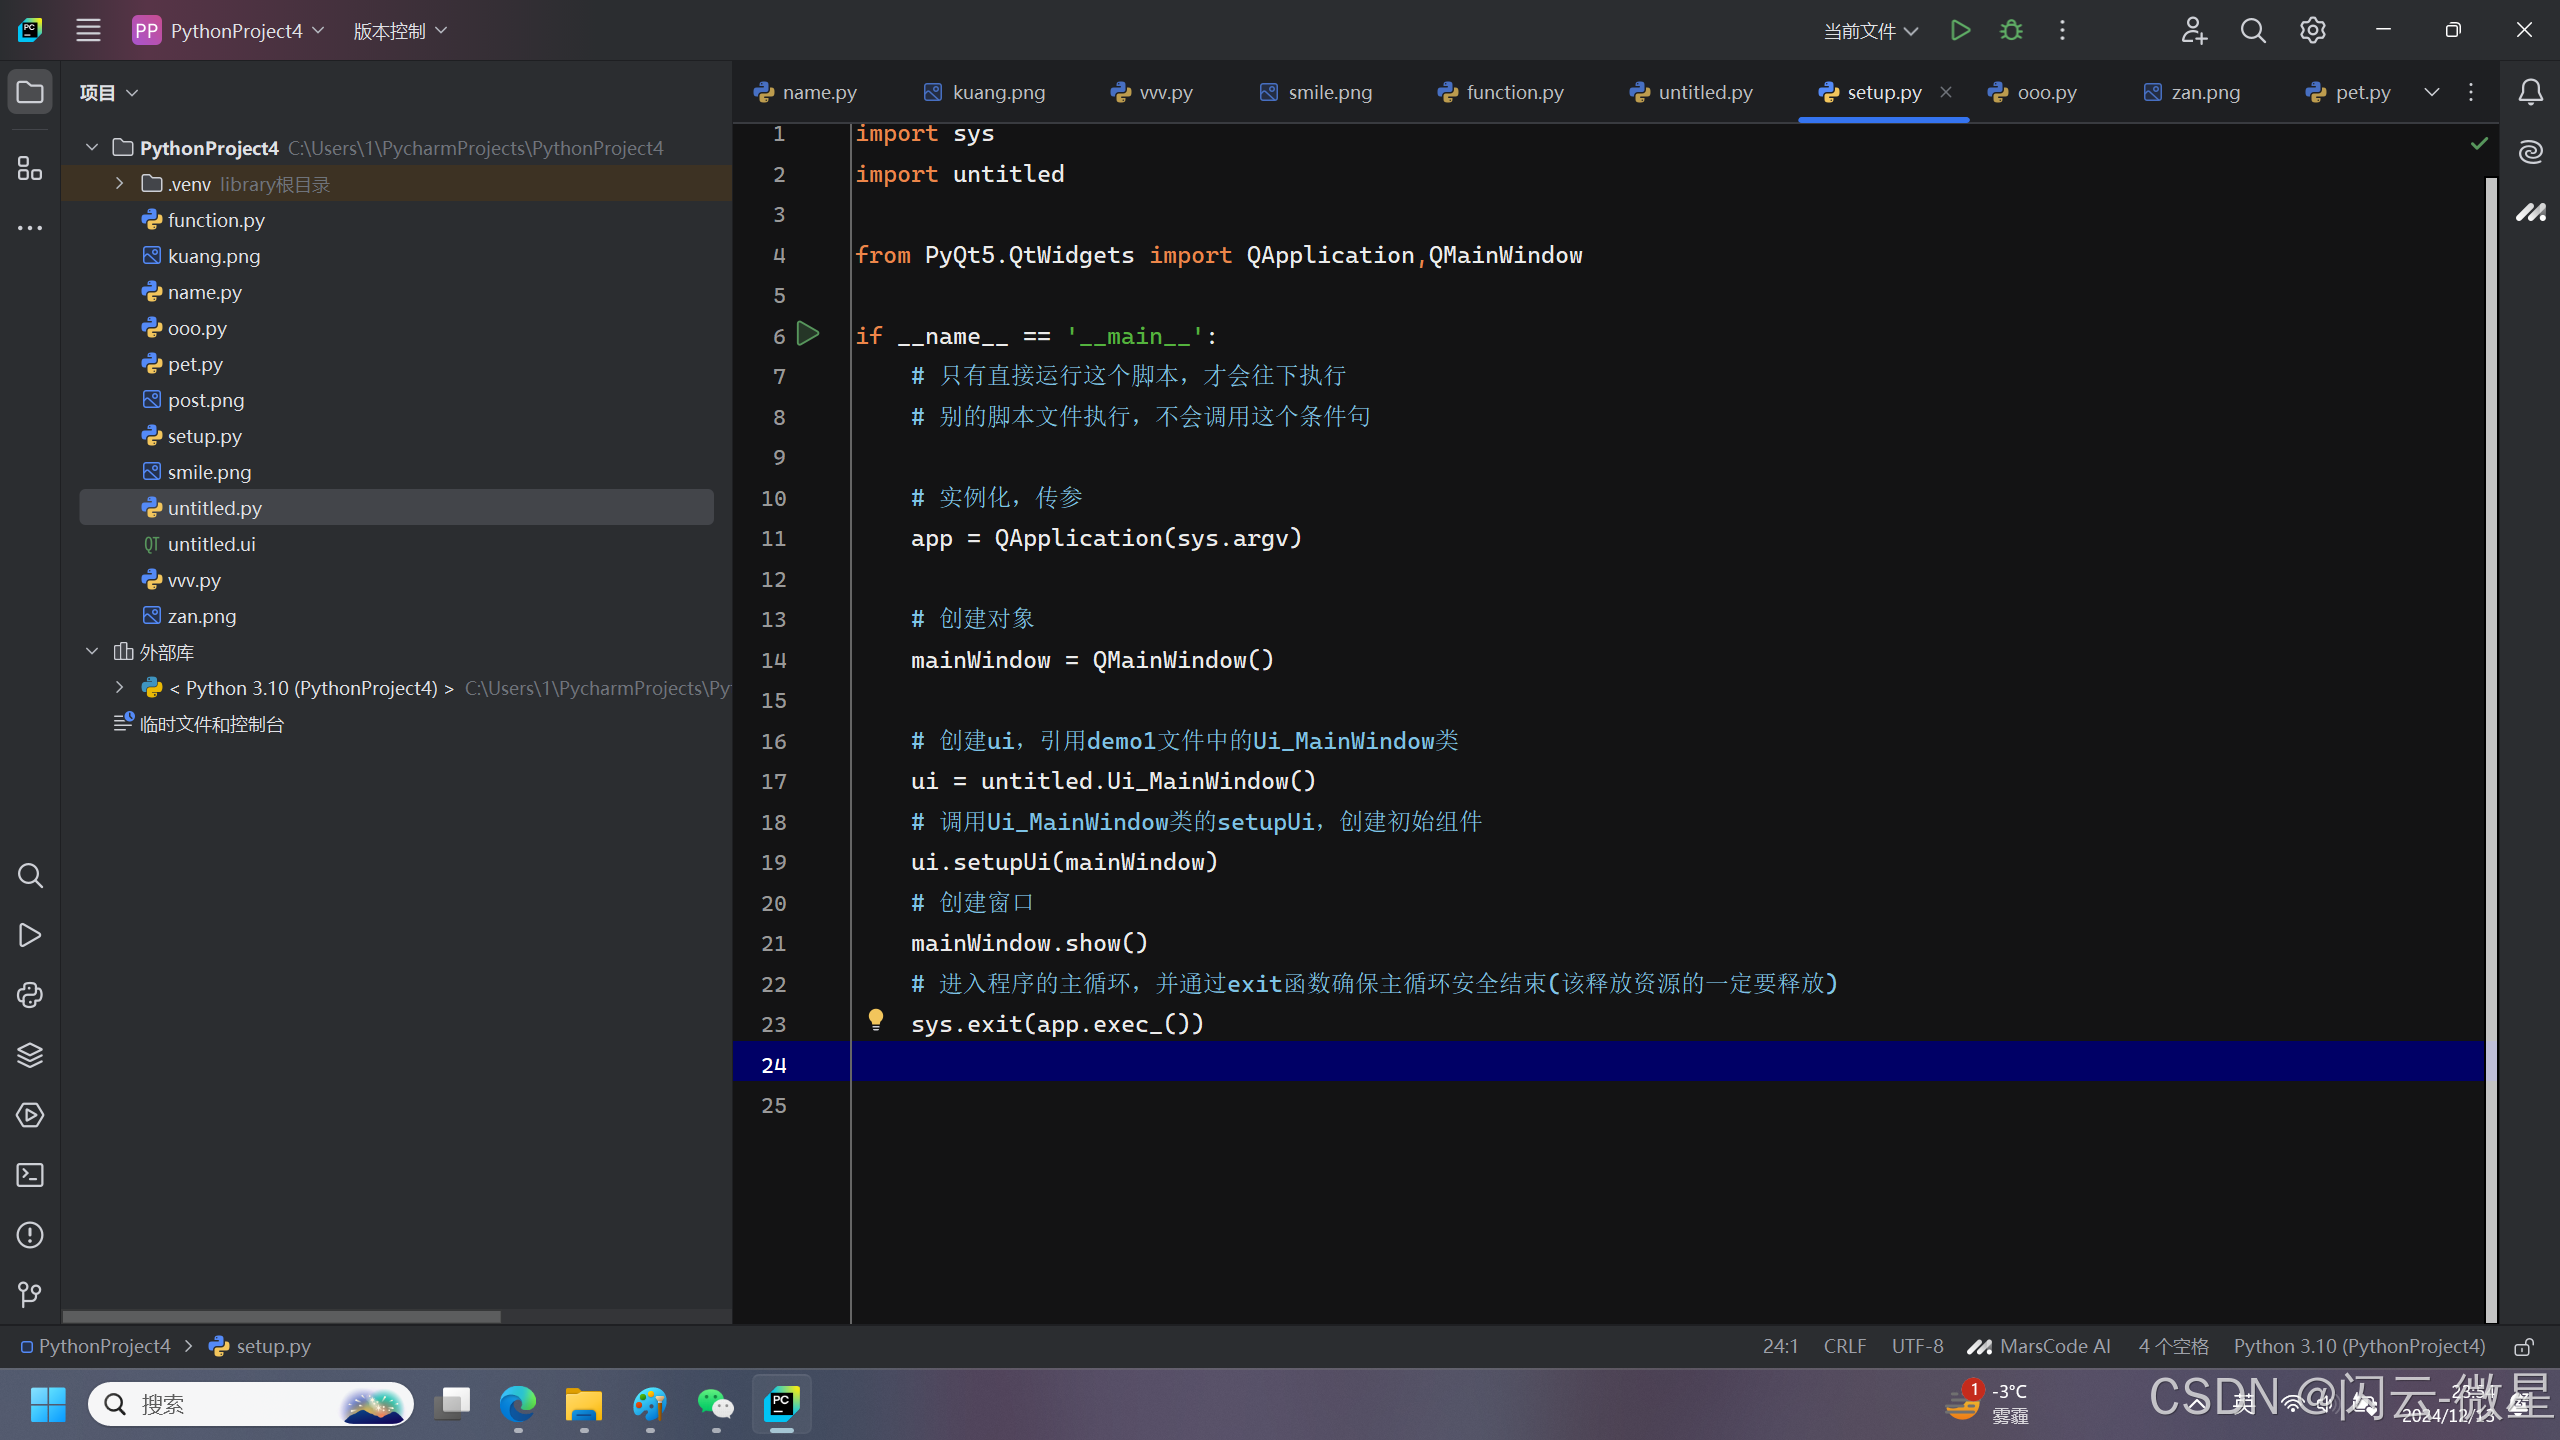Image resolution: width=2560 pixels, height=1440 pixels.
Task: Click the lightbulb intention icon on line 23
Action: (876, 1019)
